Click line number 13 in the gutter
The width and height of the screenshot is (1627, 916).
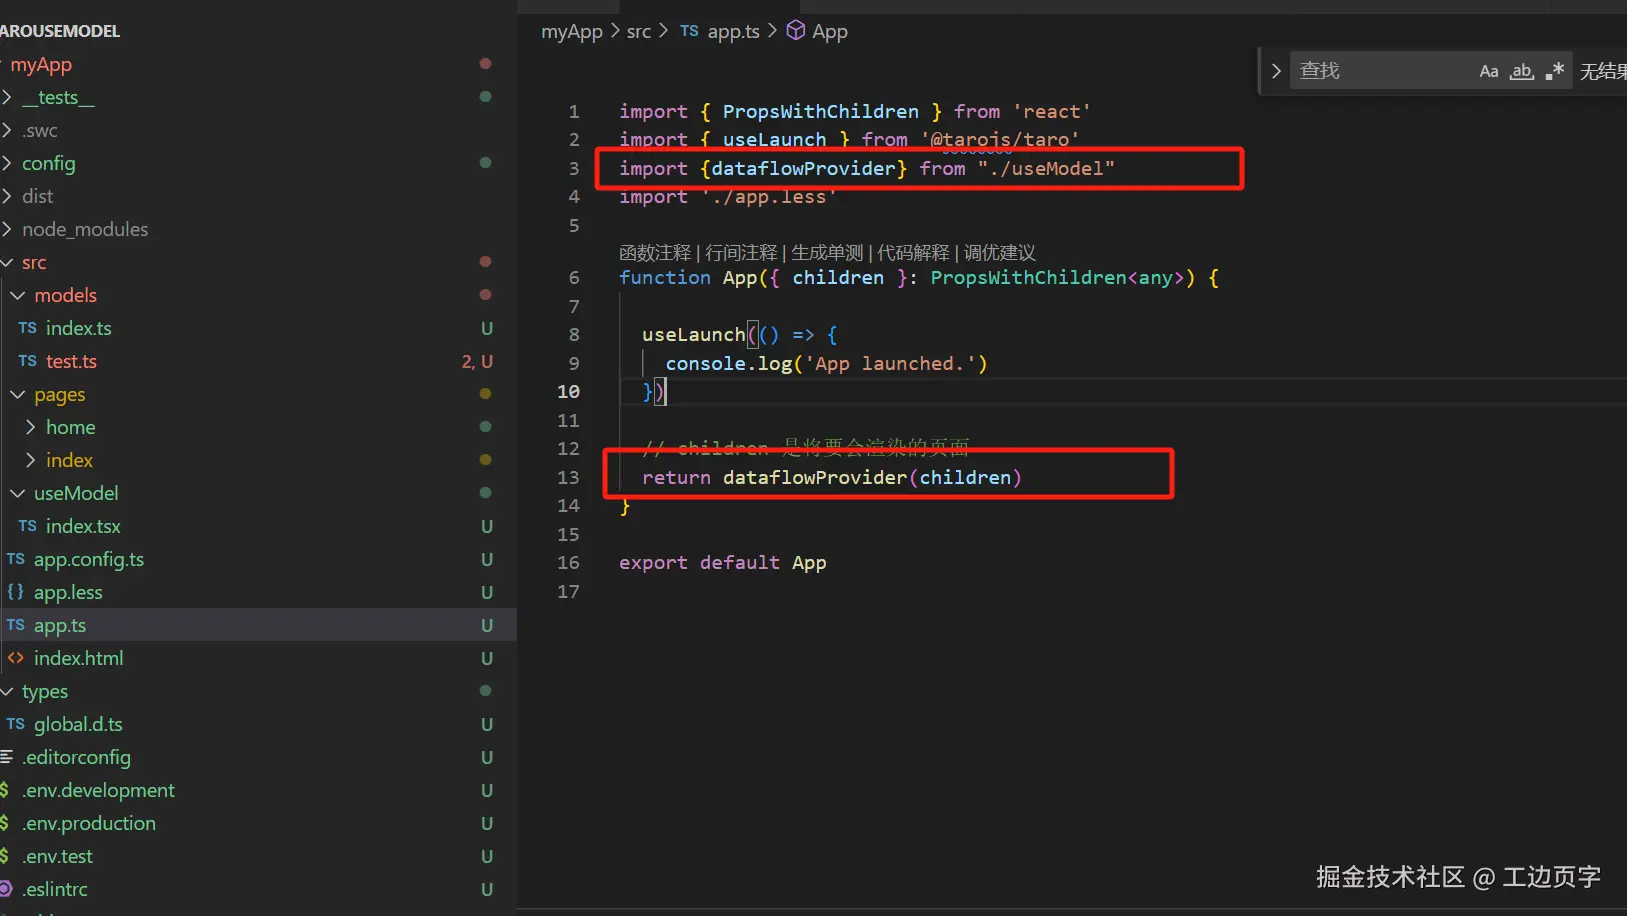click(568, 477)
